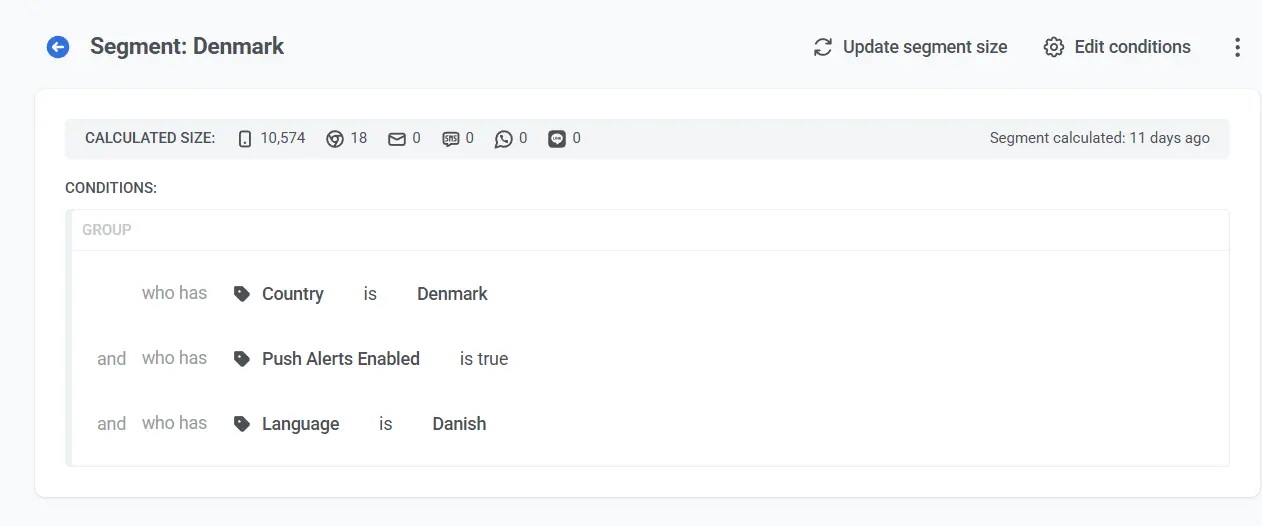The height and width of the screenshot is (526, 1262).
Task: Click the blue back arrow icon
Action: (x=58, y=47)
